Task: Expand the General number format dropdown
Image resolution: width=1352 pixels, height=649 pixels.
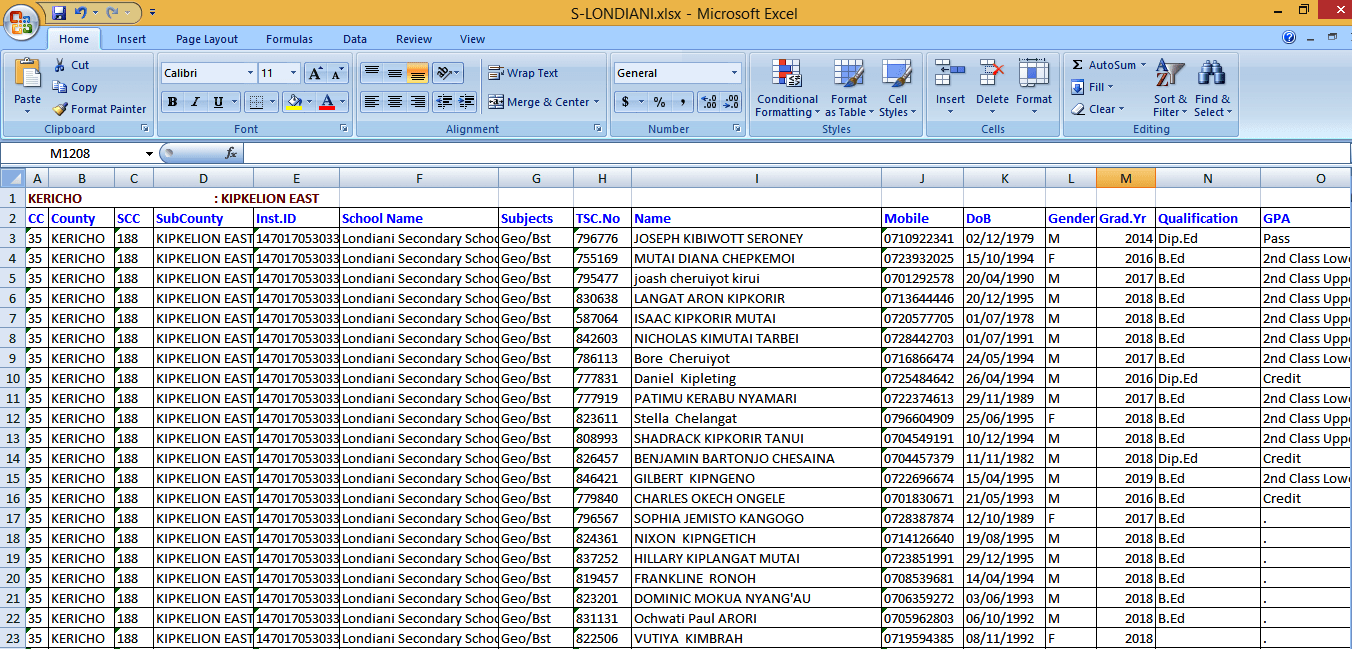Action: [x=734, y=73]
